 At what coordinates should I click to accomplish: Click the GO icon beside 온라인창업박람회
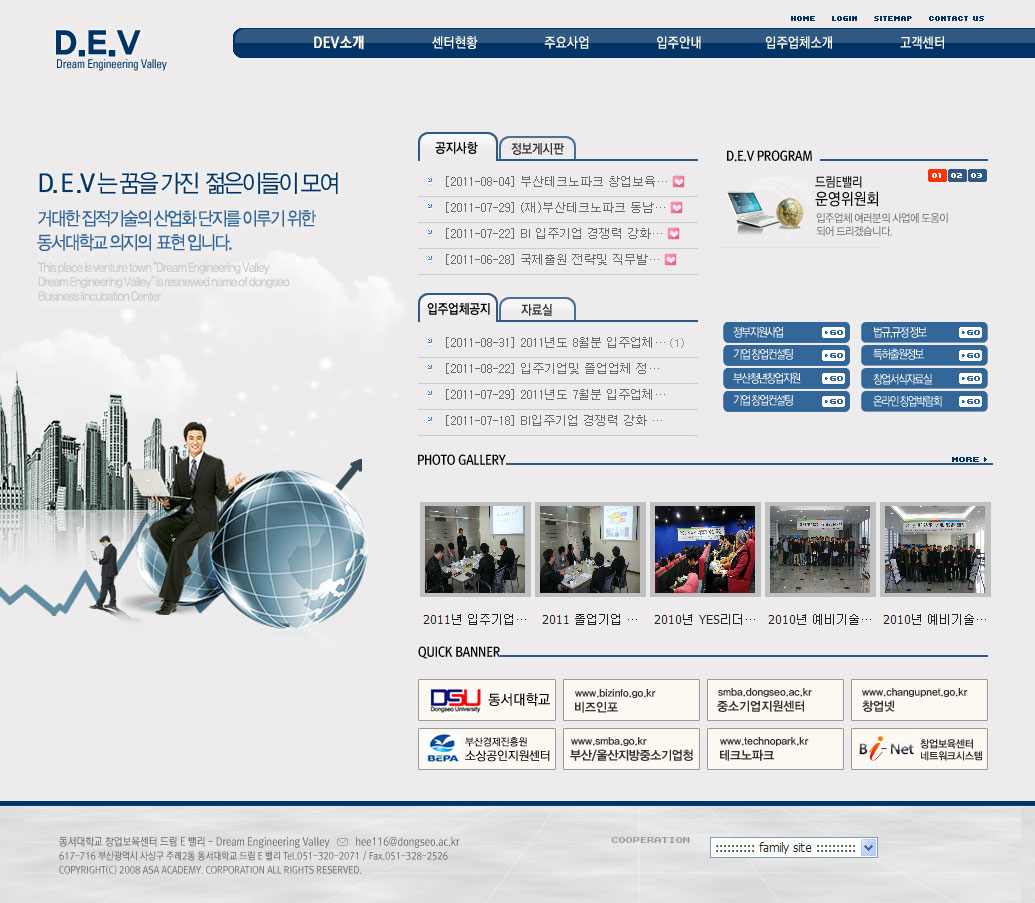(x=970, y=401)
